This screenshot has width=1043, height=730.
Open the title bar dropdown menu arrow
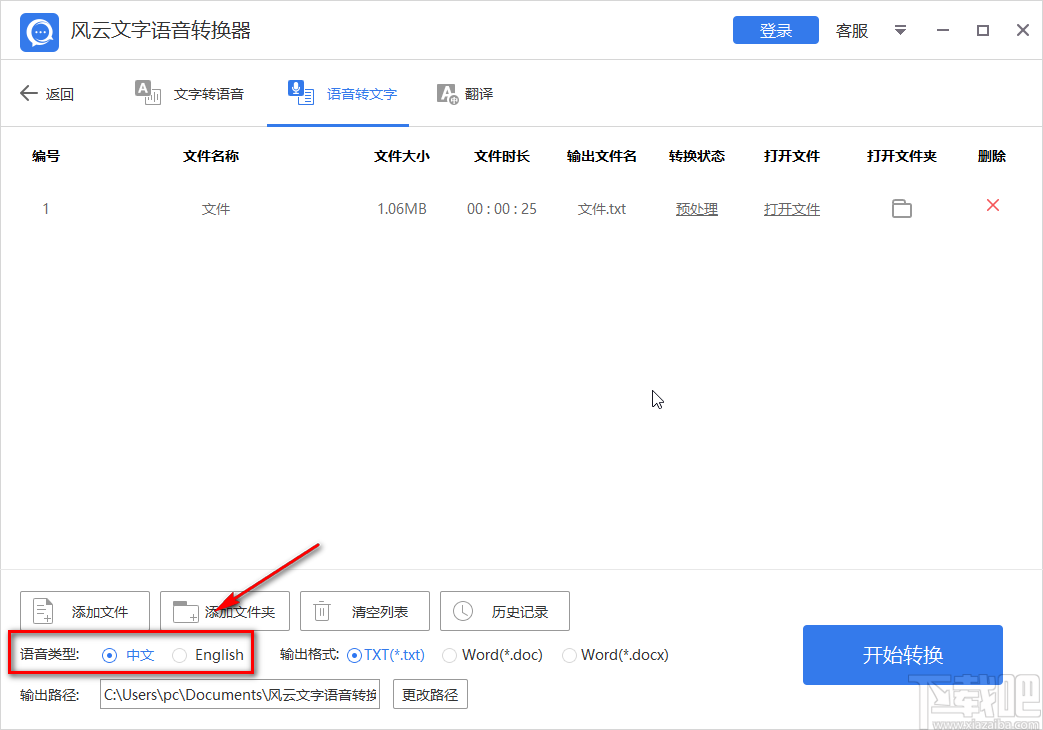tap(899, 31)
